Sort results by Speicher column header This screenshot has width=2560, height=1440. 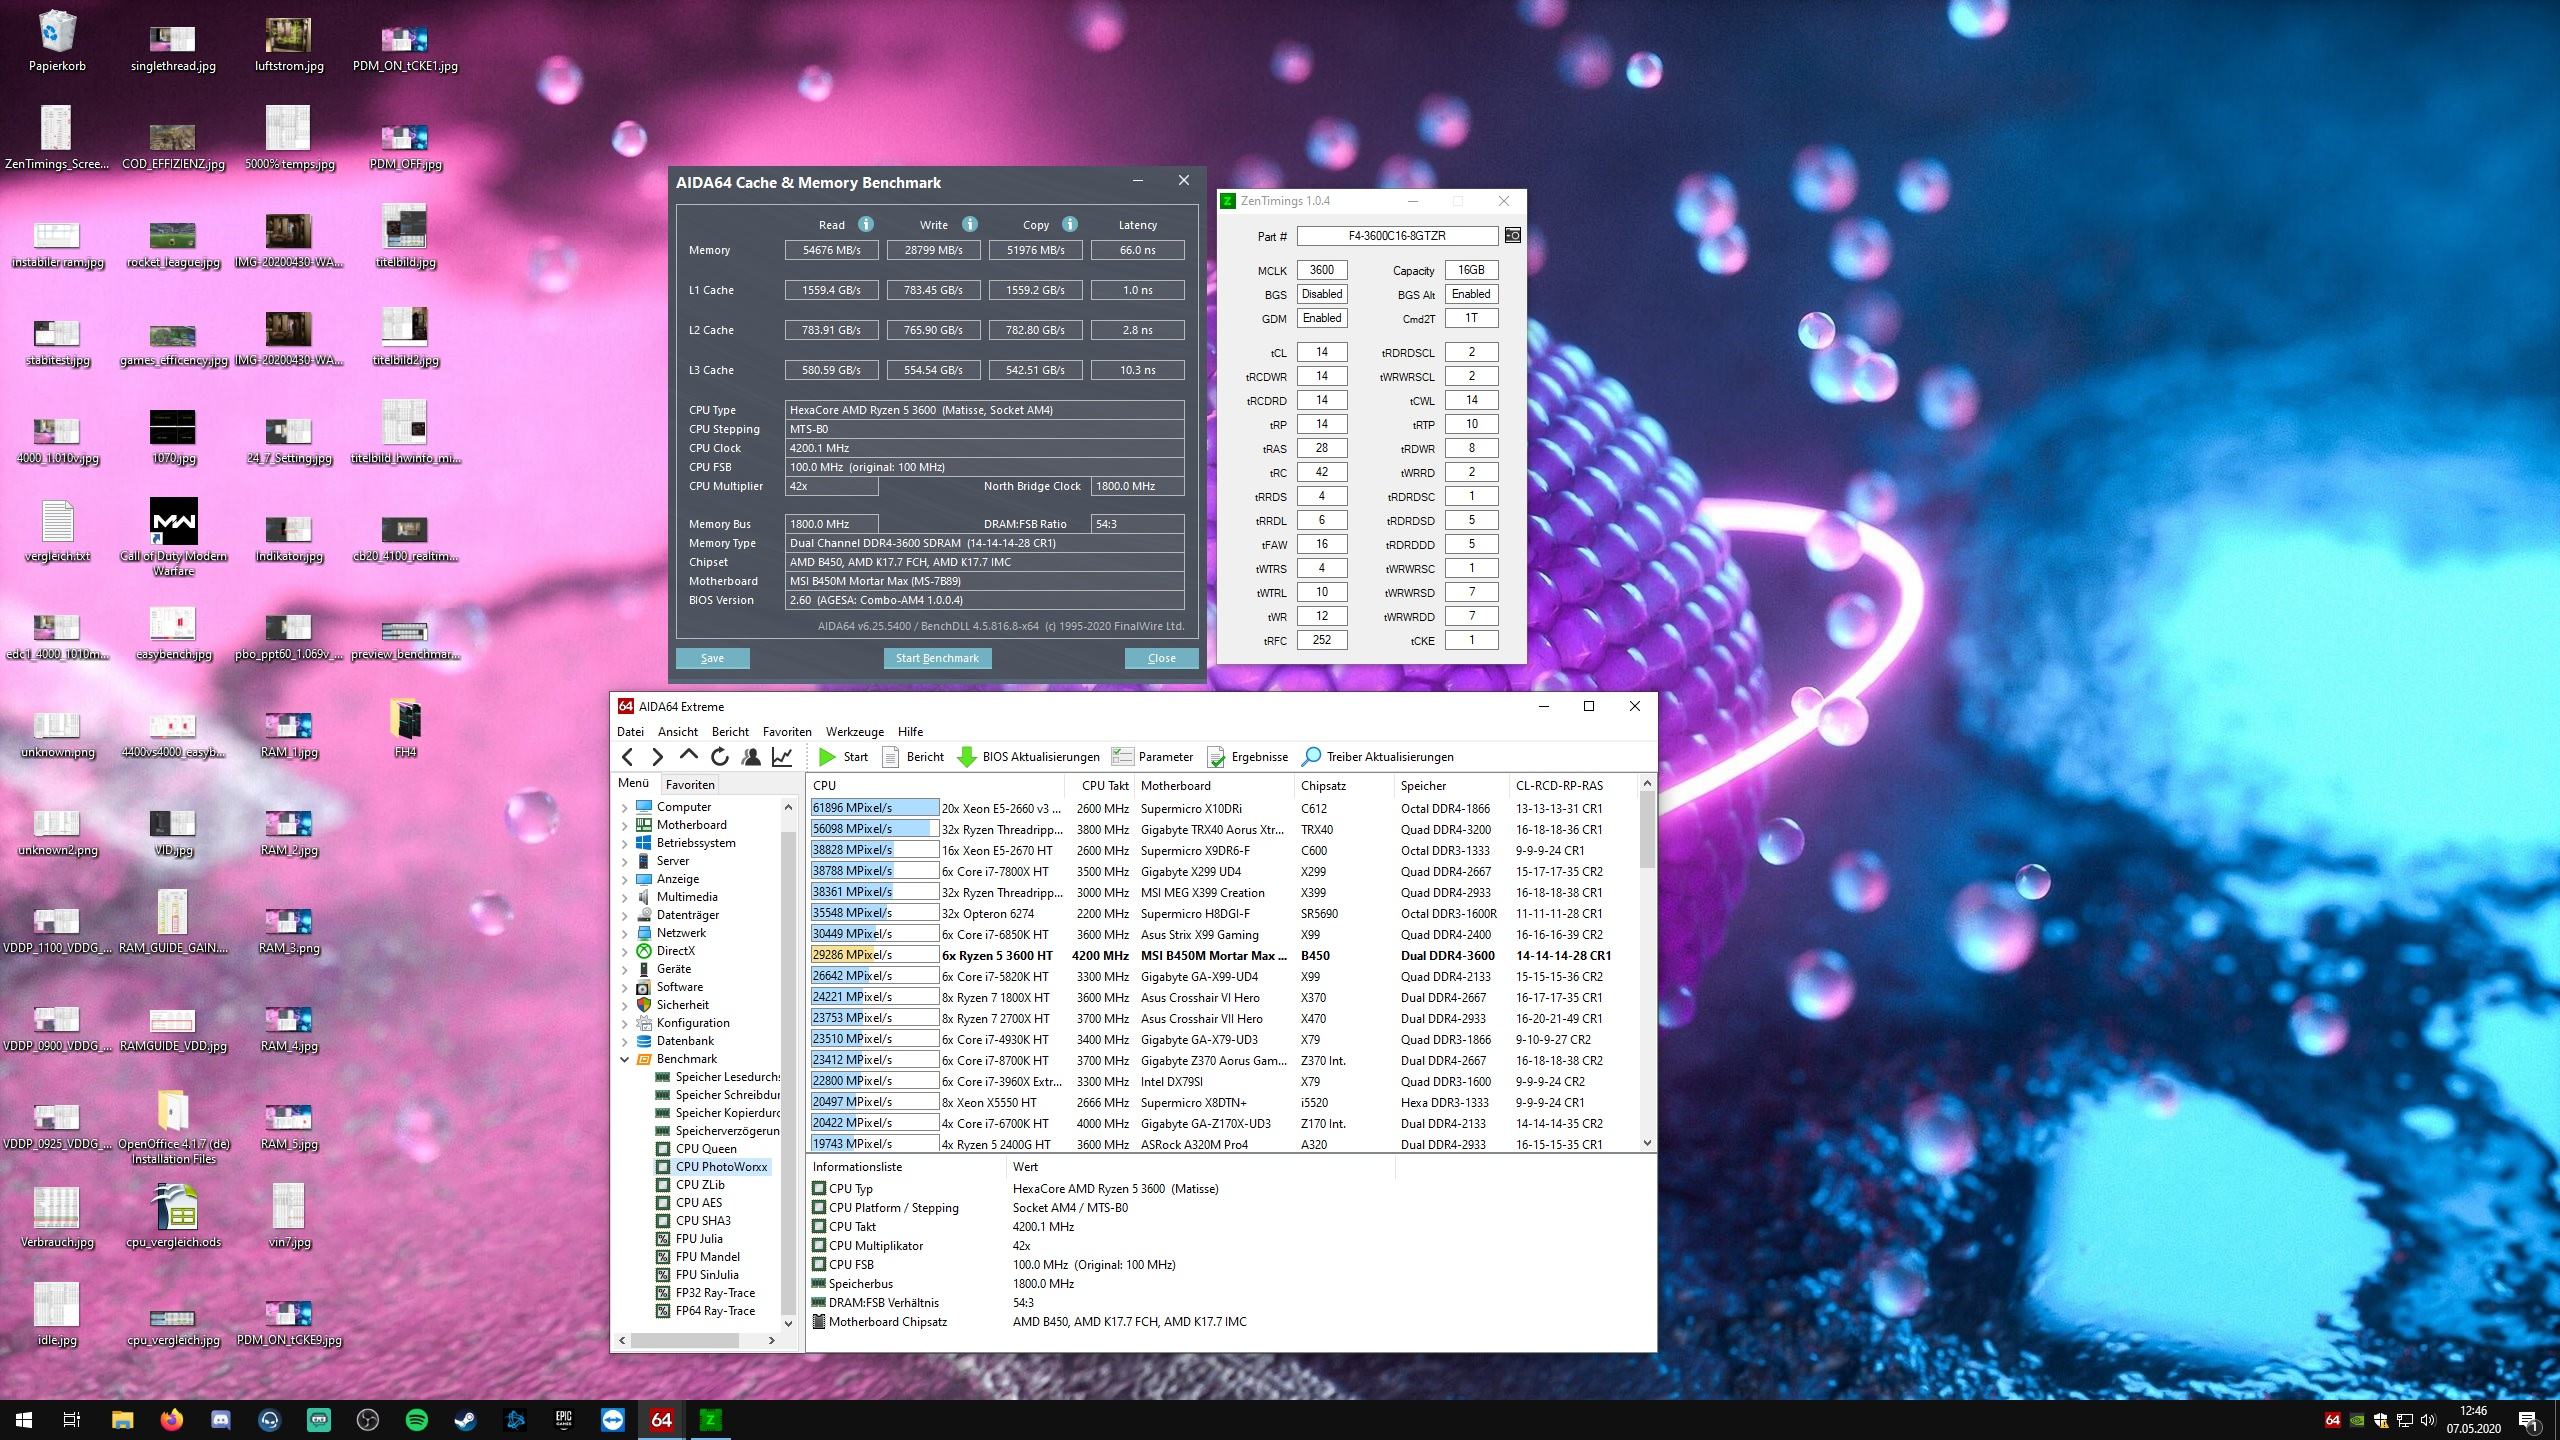1451,786
